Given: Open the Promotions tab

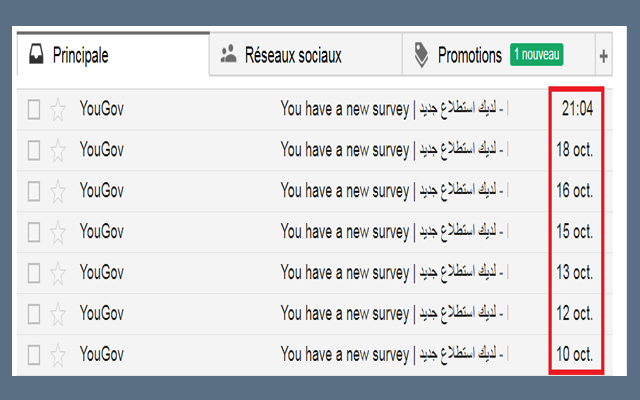Looking at the screenshot, I should pos(469,56).
